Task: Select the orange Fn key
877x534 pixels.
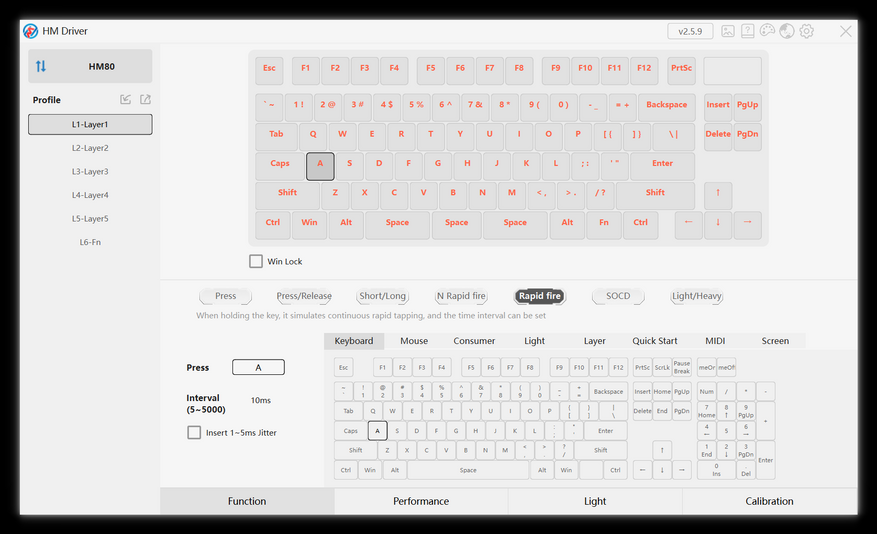Action: 603,225
